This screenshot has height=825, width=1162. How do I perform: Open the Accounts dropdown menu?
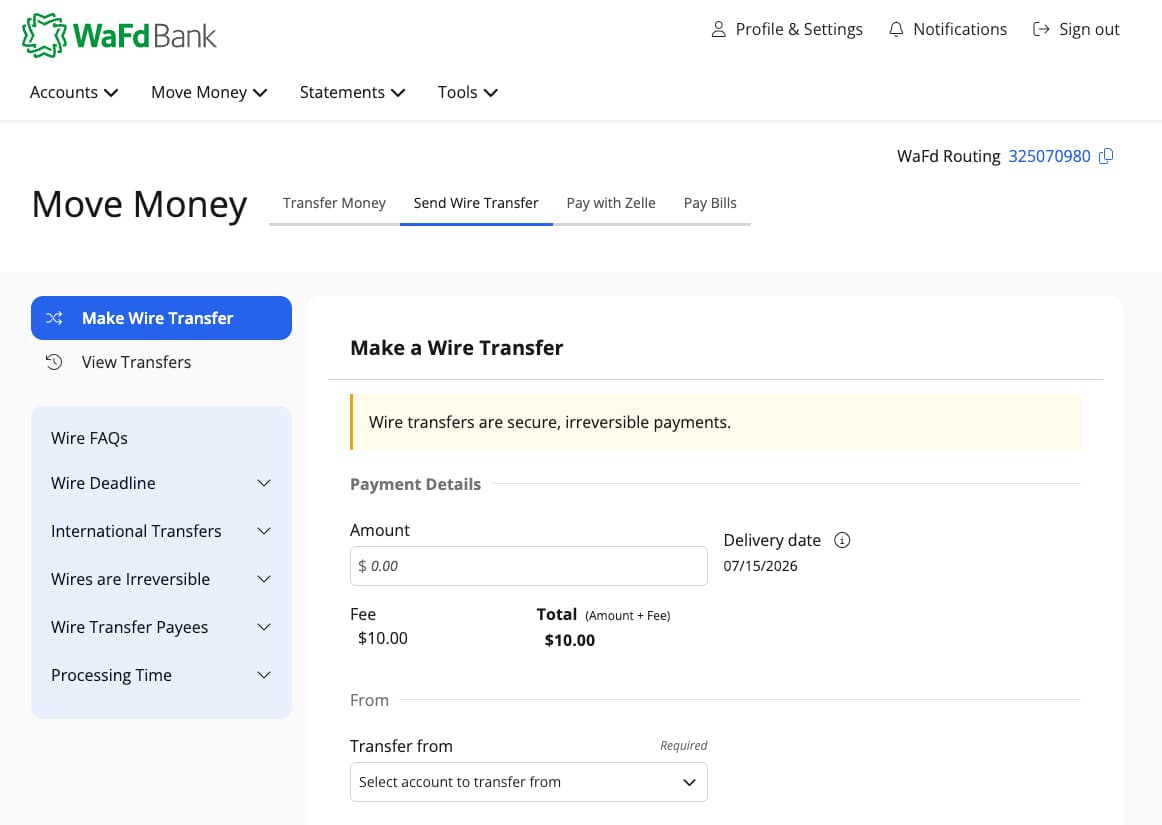point(74,93)
